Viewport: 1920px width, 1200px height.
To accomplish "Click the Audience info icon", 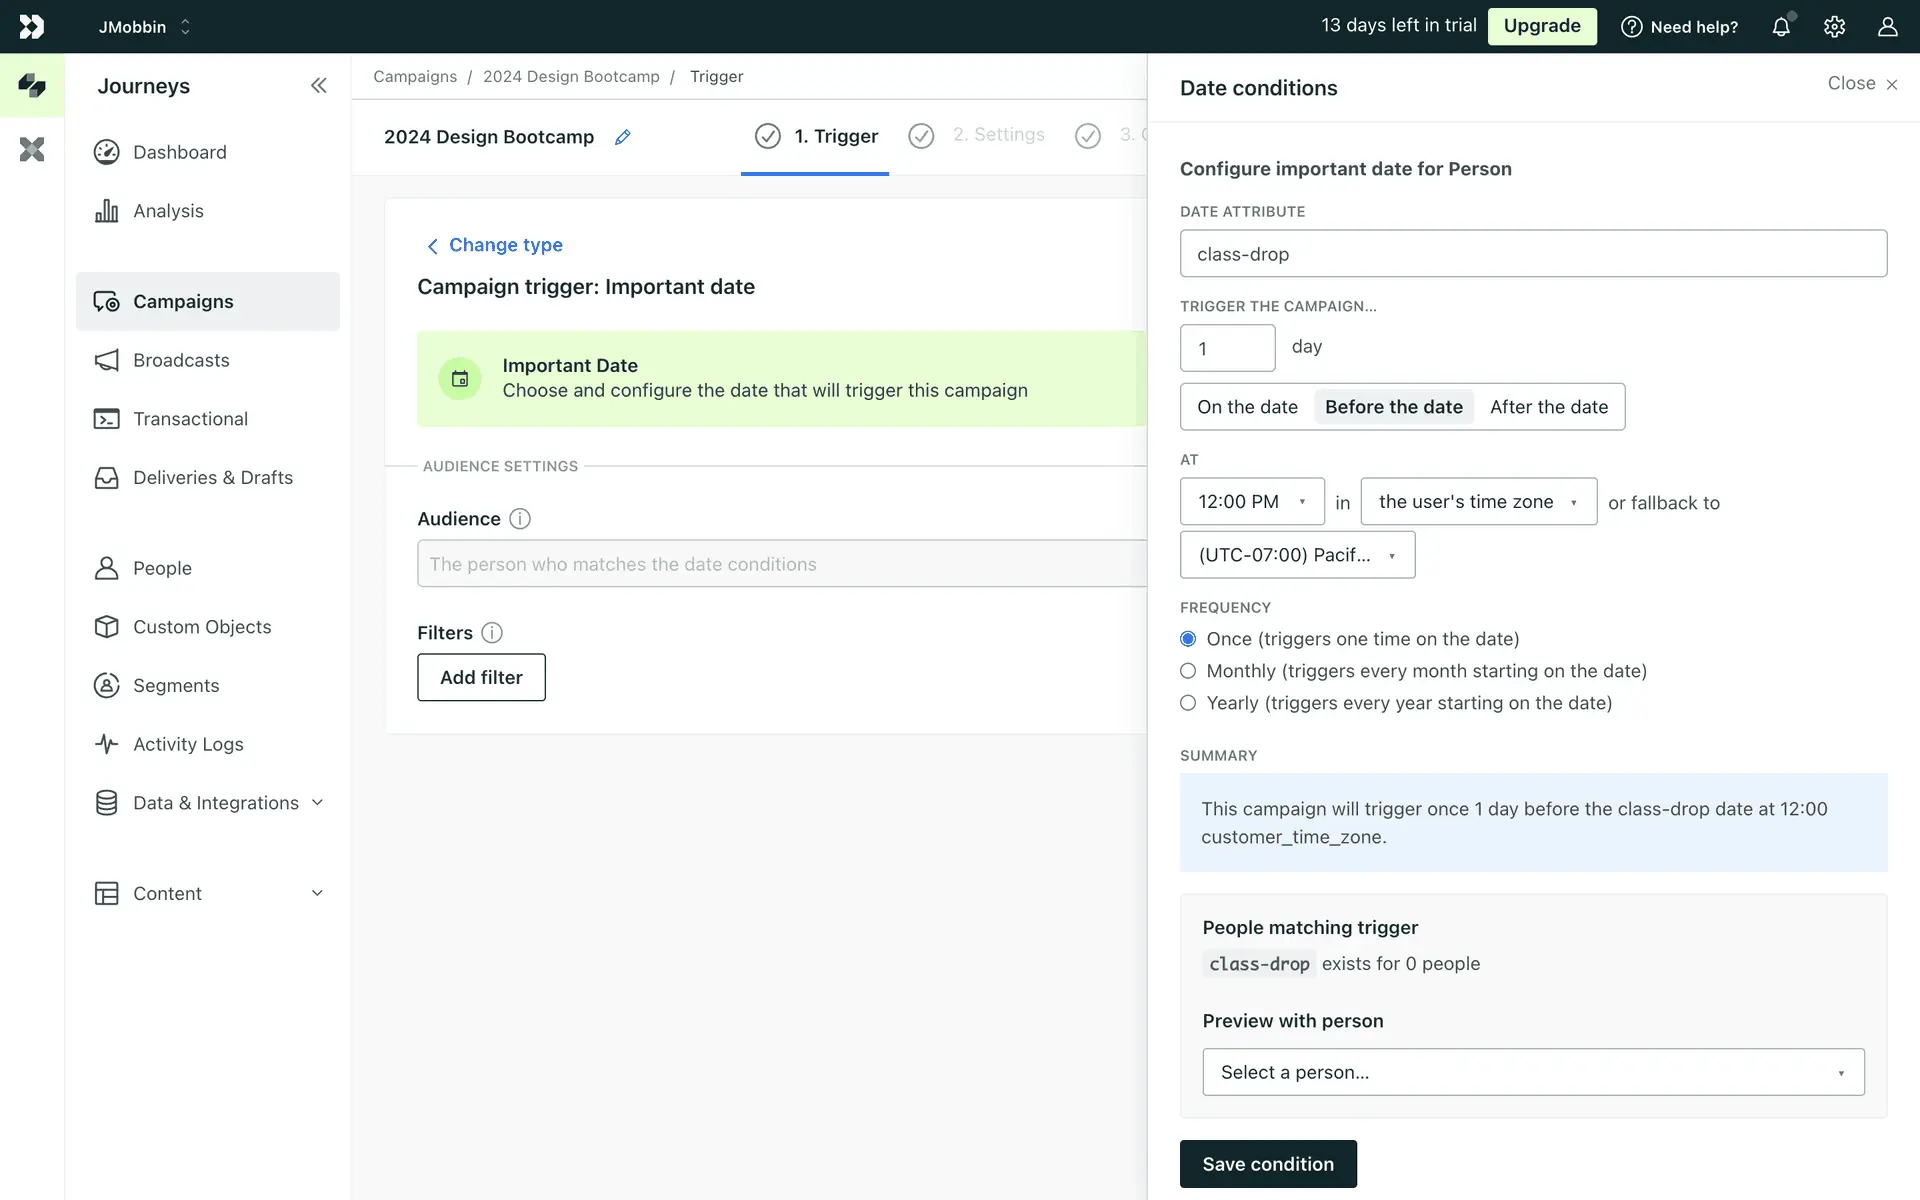I will [520, 519].
